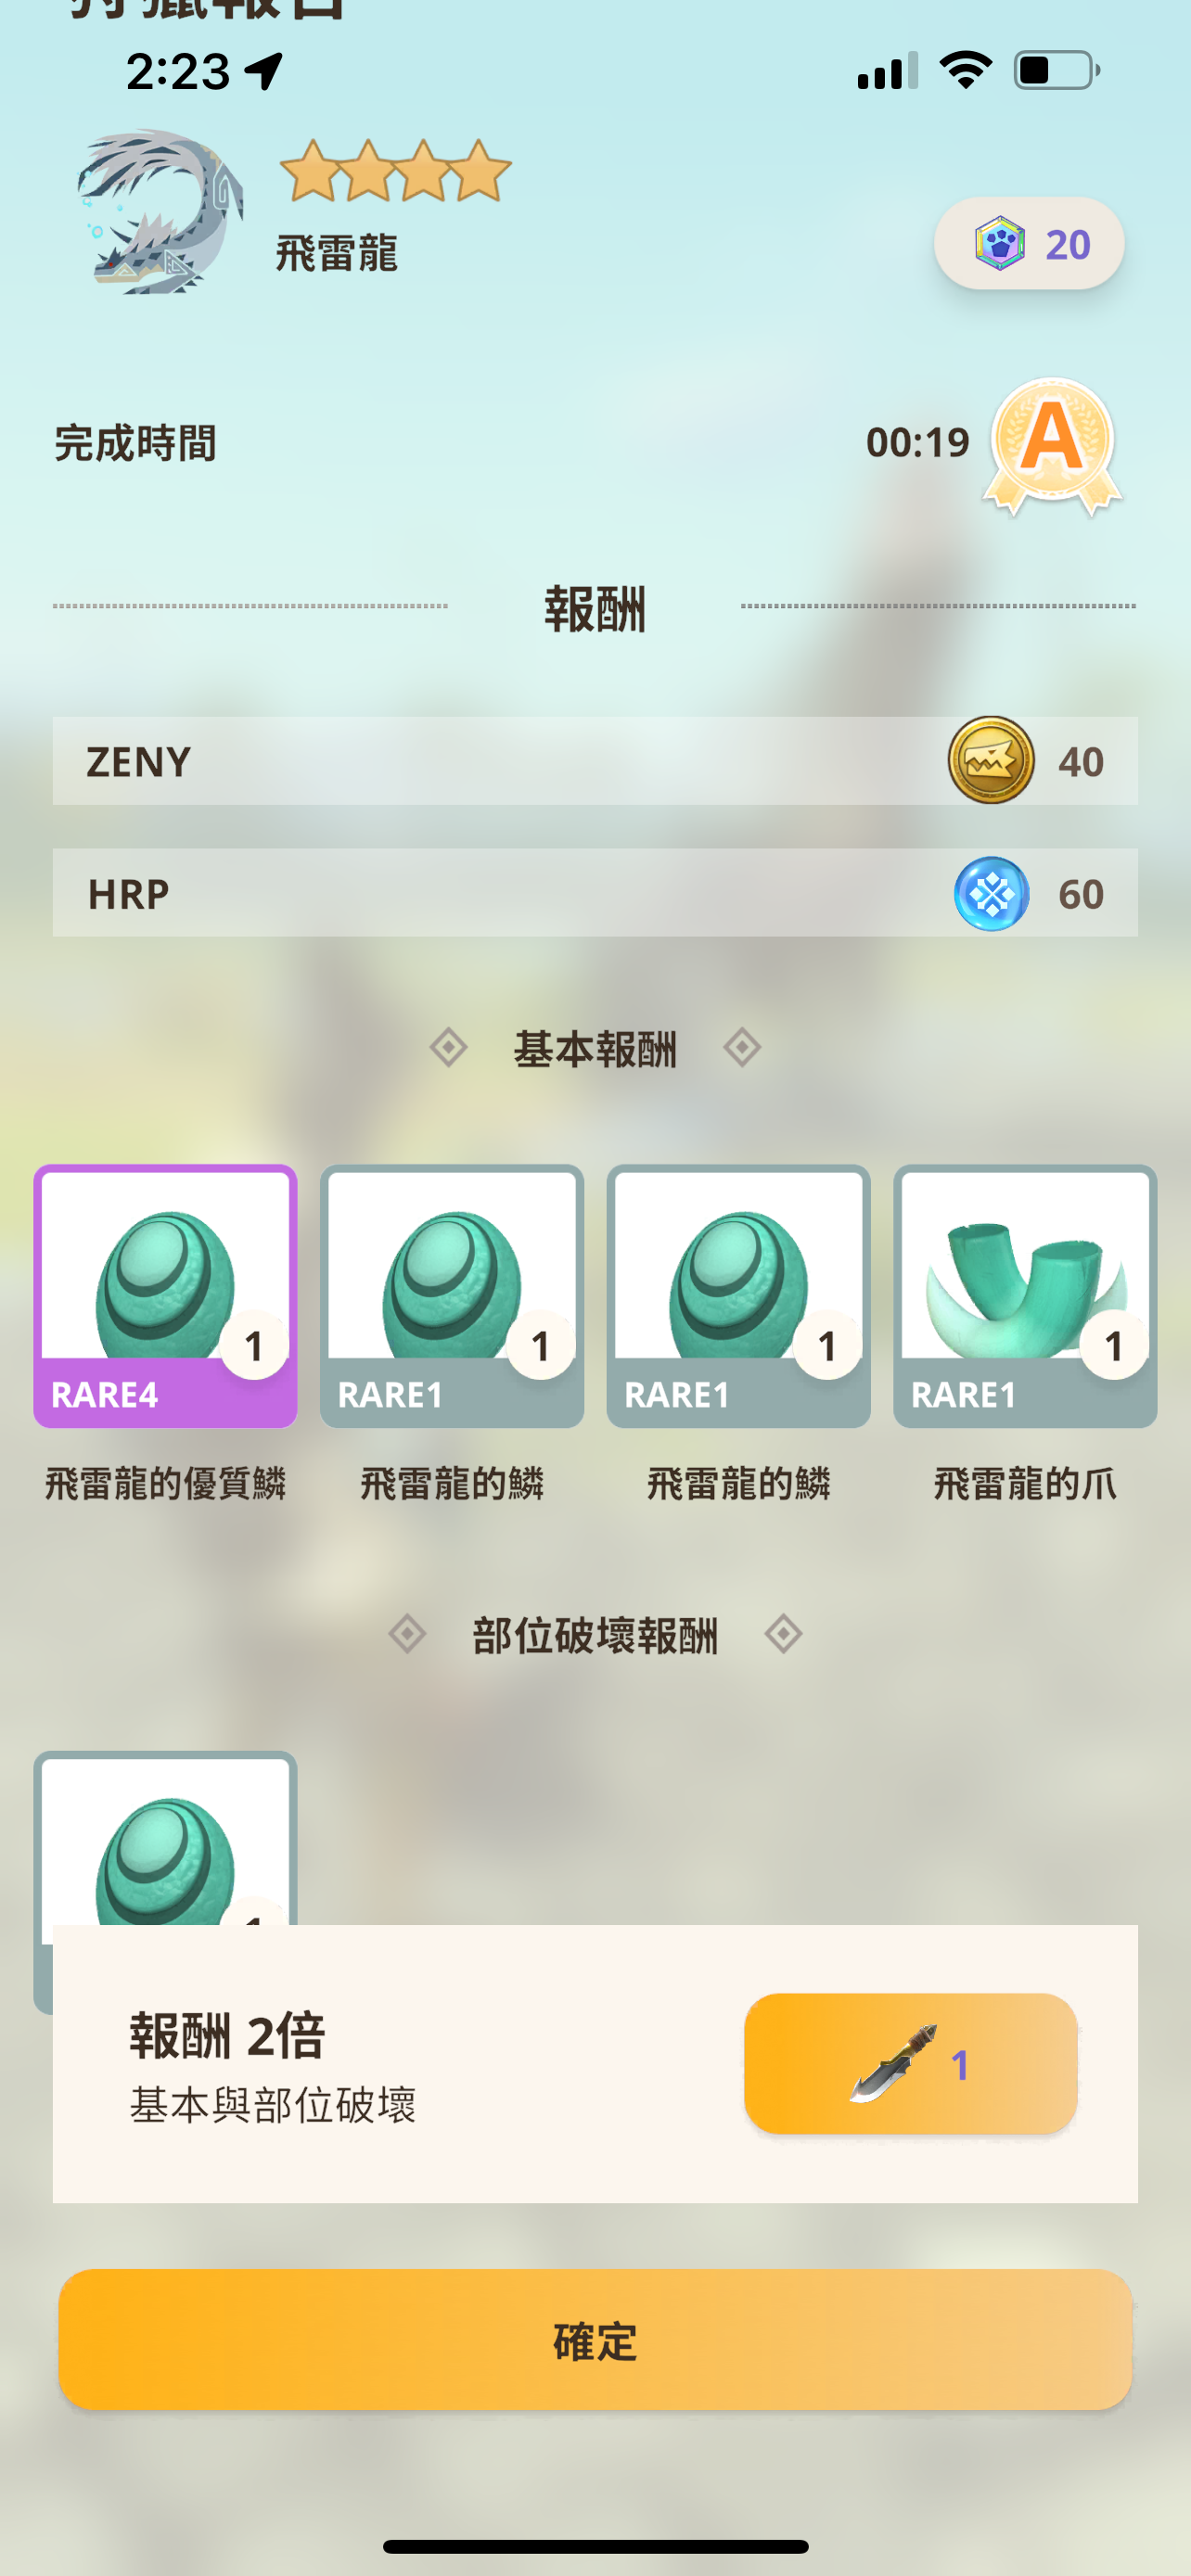This screenshot has width=1191, height=2576.
Task: Tap the gold Zeny coin icon
Action: click(x=990, y=761)
